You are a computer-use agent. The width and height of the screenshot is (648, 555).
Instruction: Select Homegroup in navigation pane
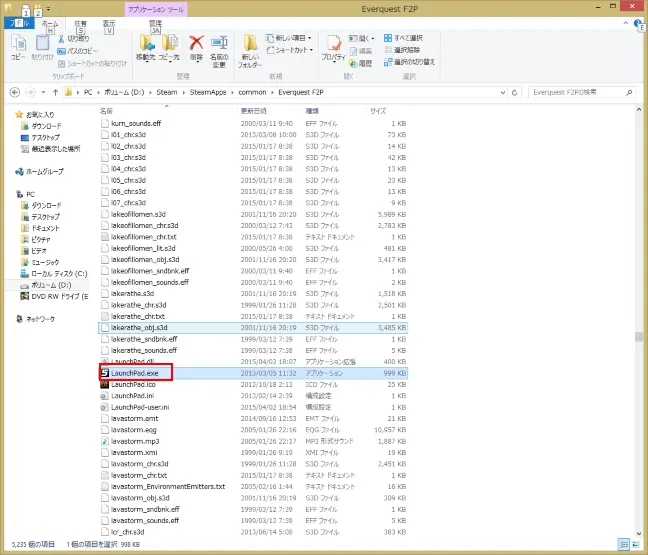click(x=39, y=172)
